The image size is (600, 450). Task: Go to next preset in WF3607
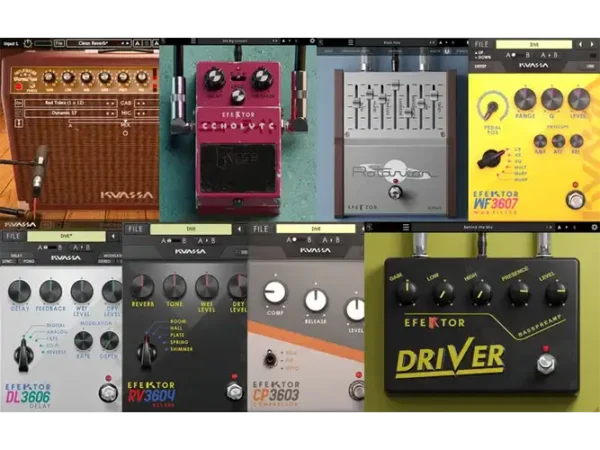pos(592,44)
